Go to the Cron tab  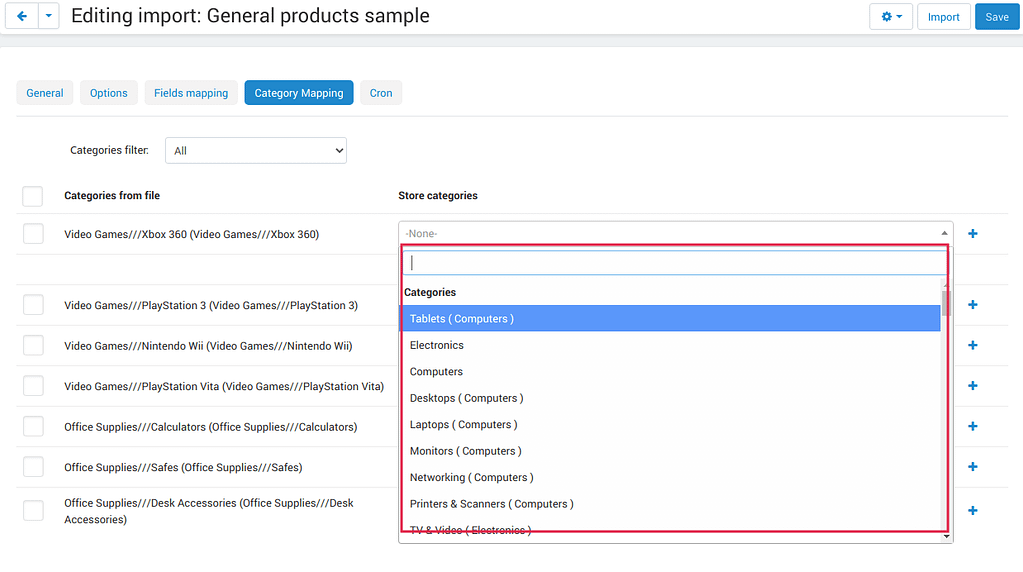point(381,93)
